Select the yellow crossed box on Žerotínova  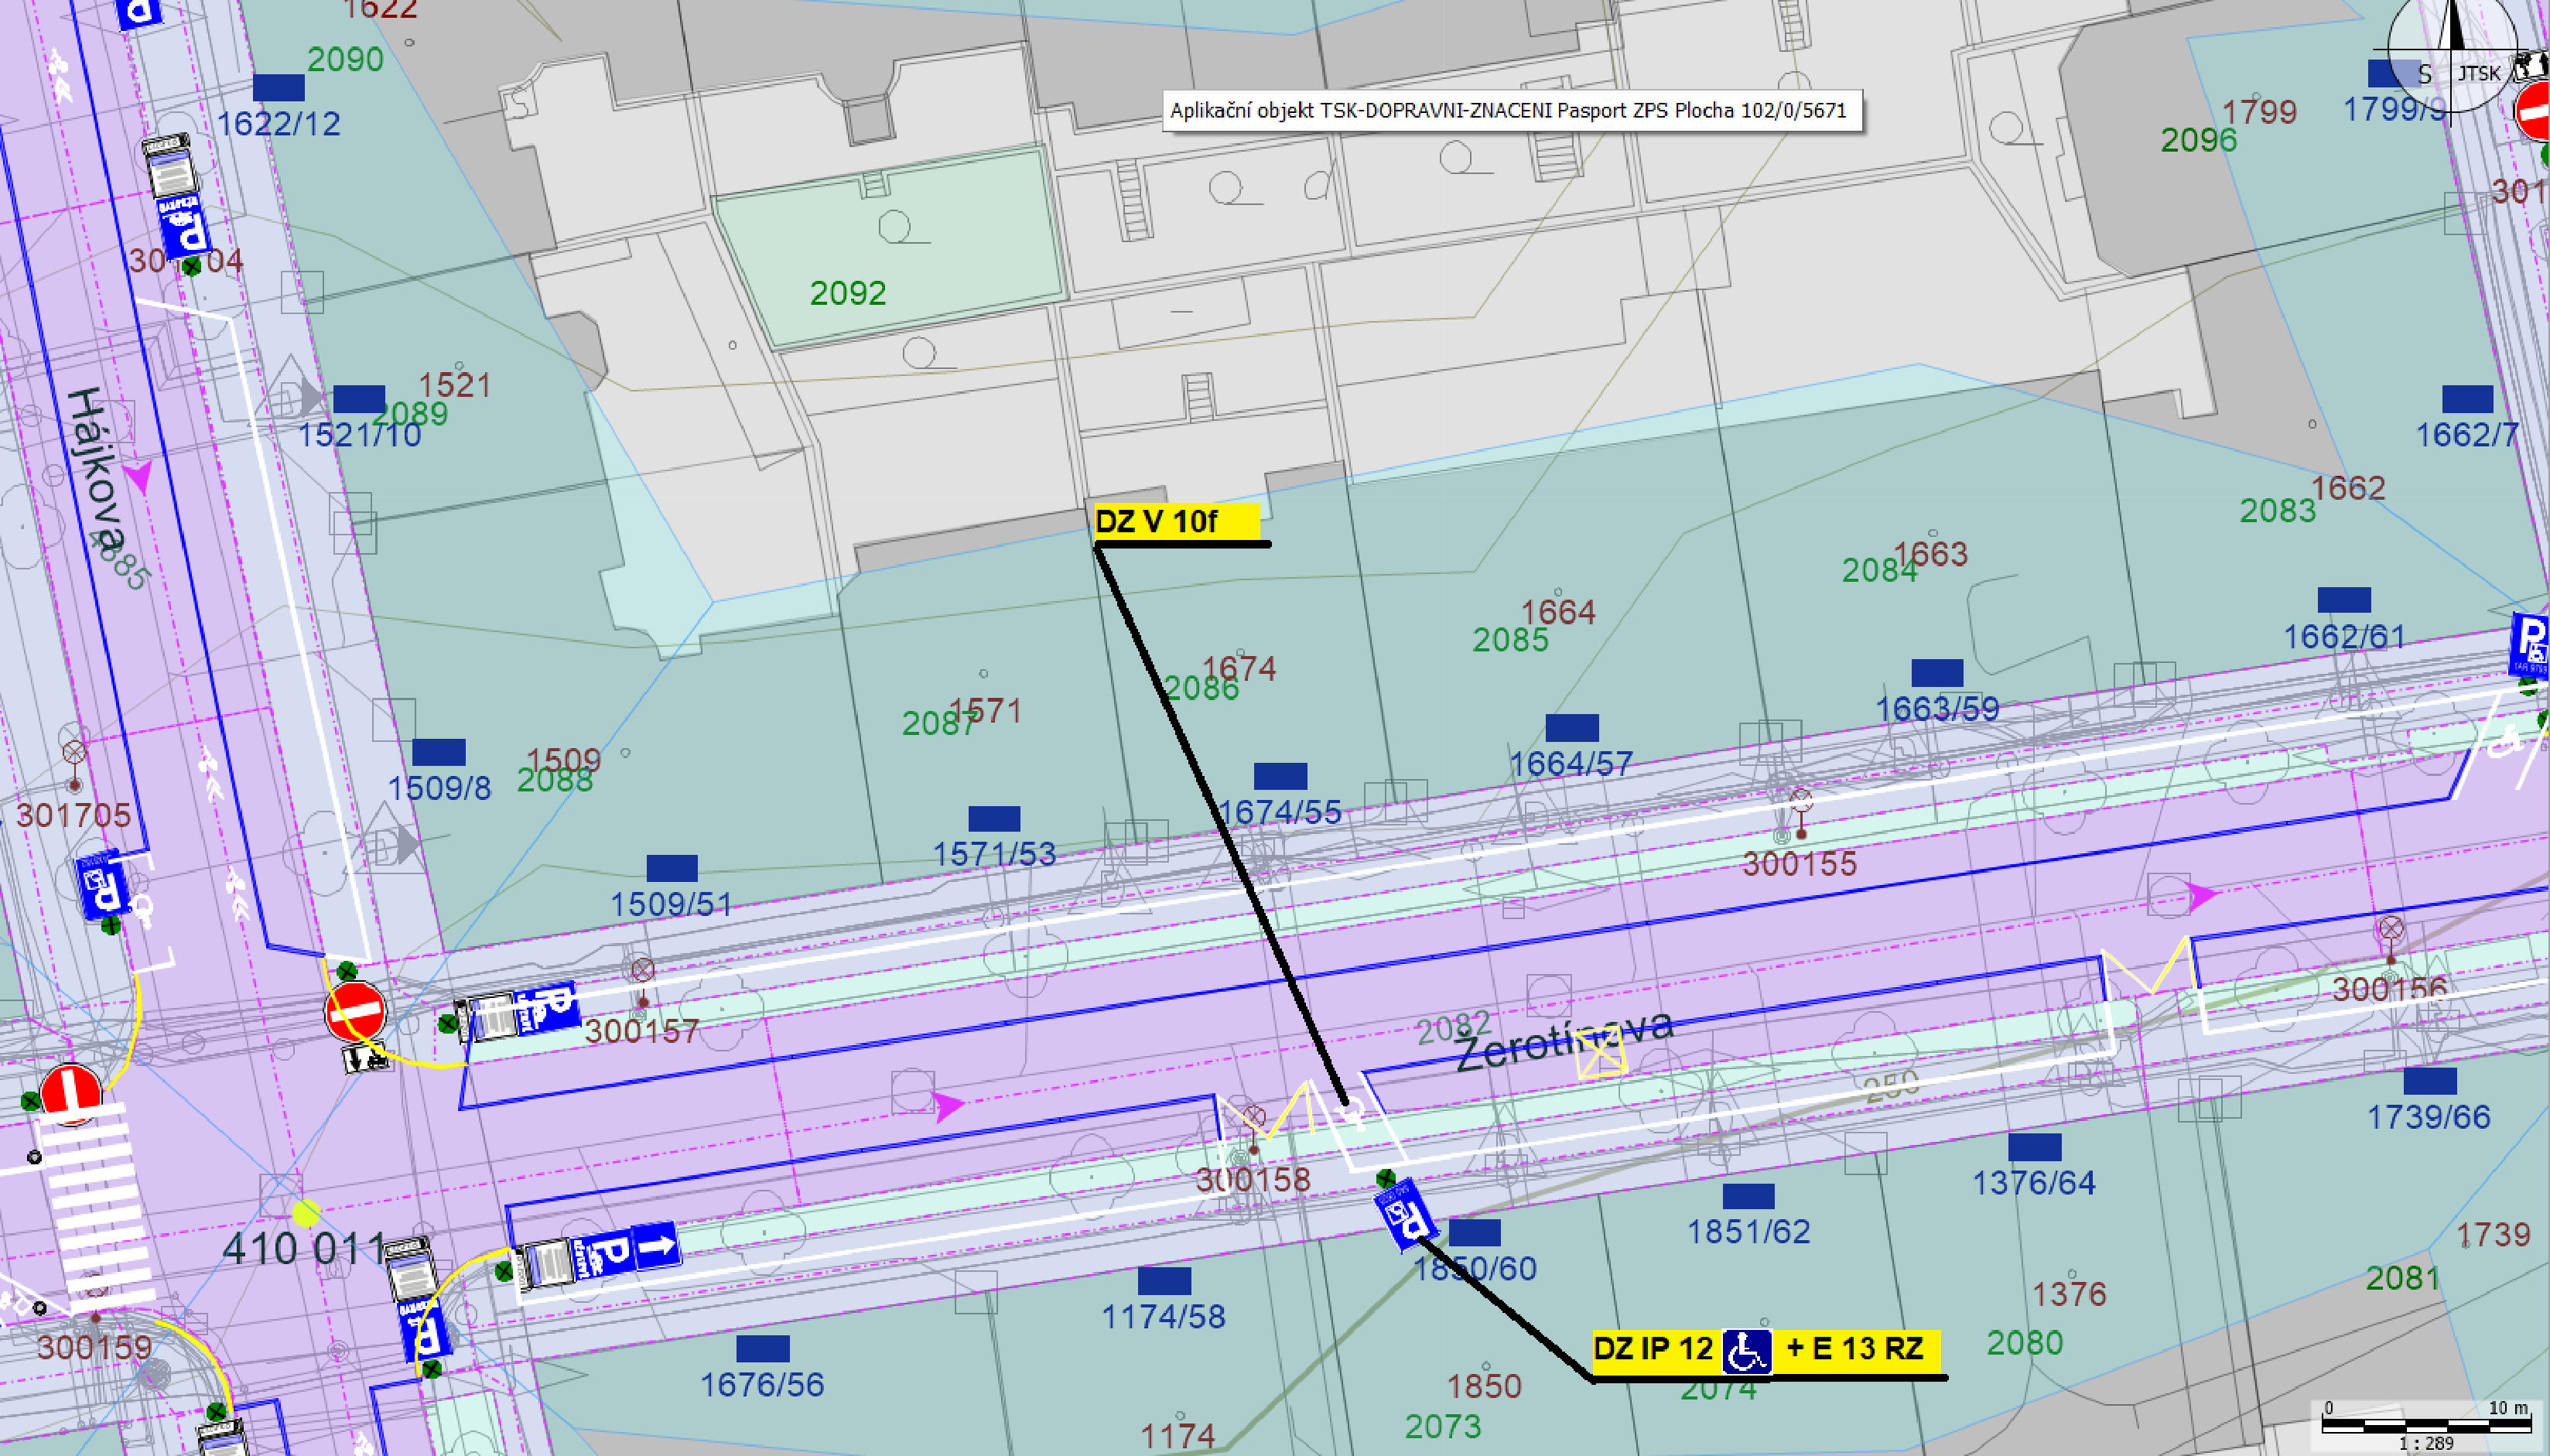[x=1599, y=1052]
